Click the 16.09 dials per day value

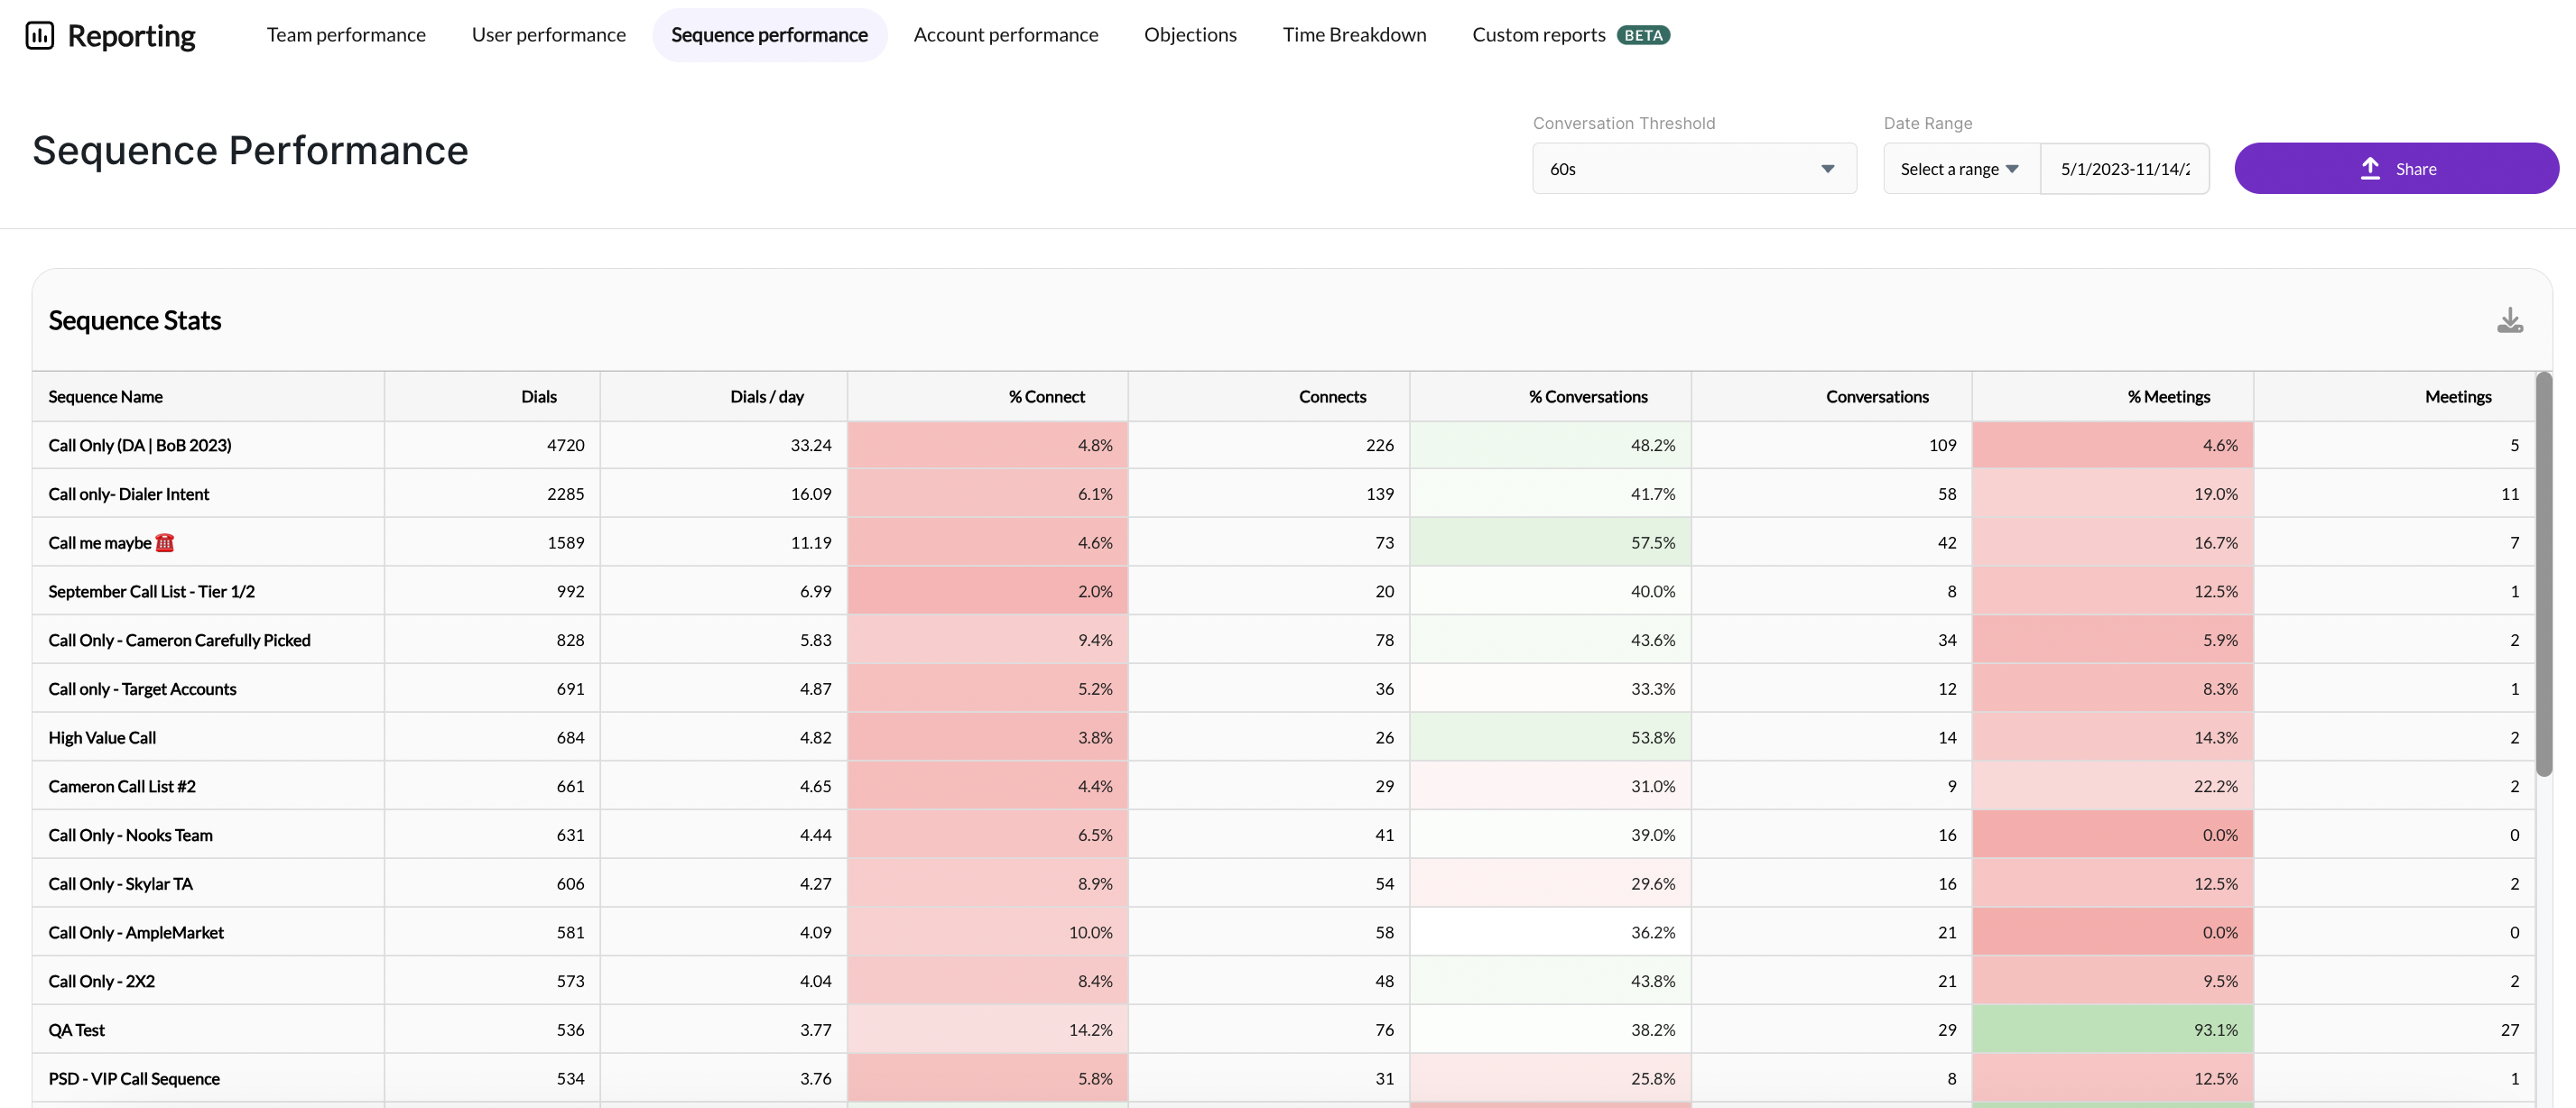pyautogui.click(x=811, y=495)
